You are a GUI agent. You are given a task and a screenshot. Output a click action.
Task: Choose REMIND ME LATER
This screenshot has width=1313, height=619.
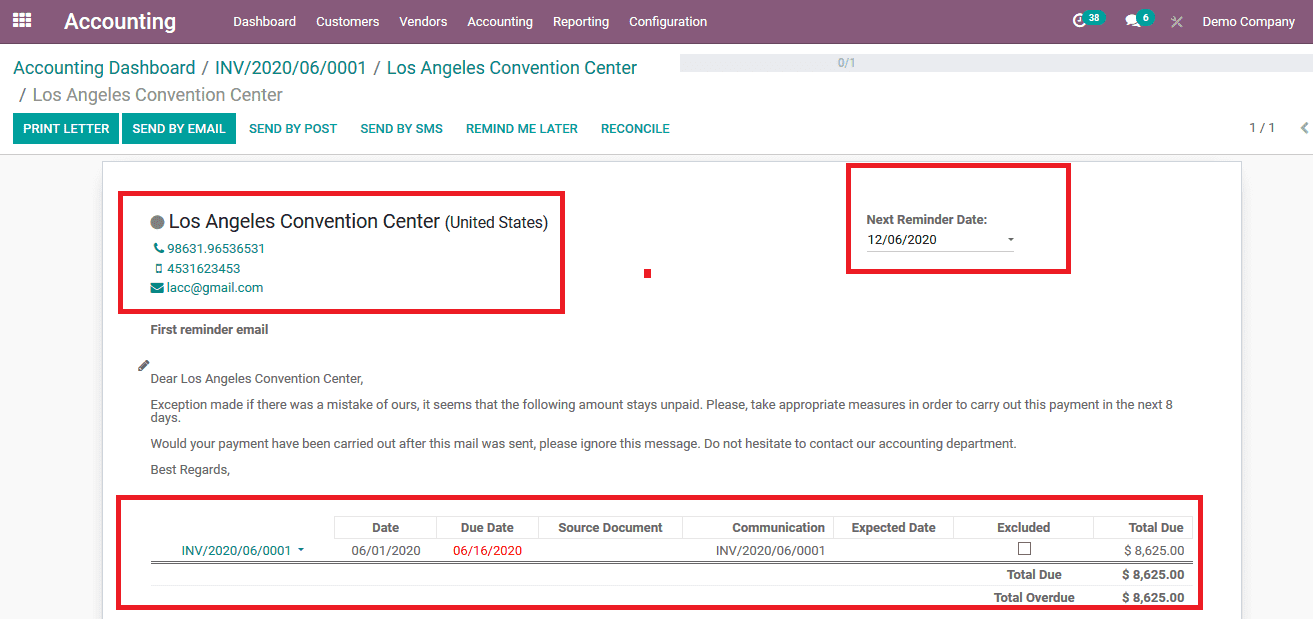coord(522,128)
